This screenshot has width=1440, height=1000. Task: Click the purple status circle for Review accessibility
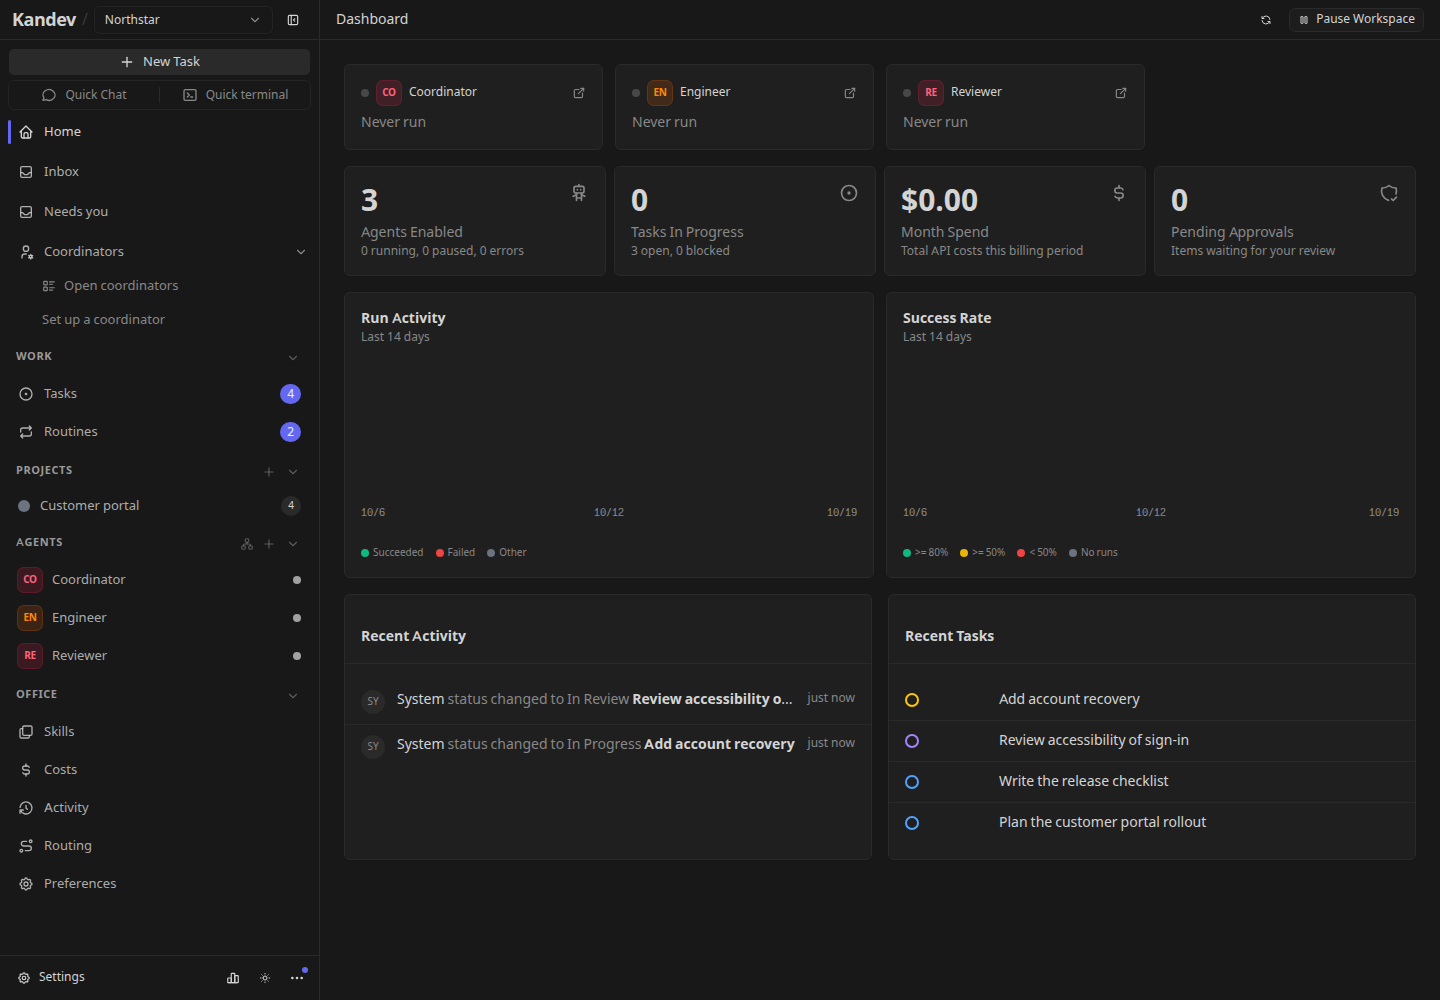912,741
